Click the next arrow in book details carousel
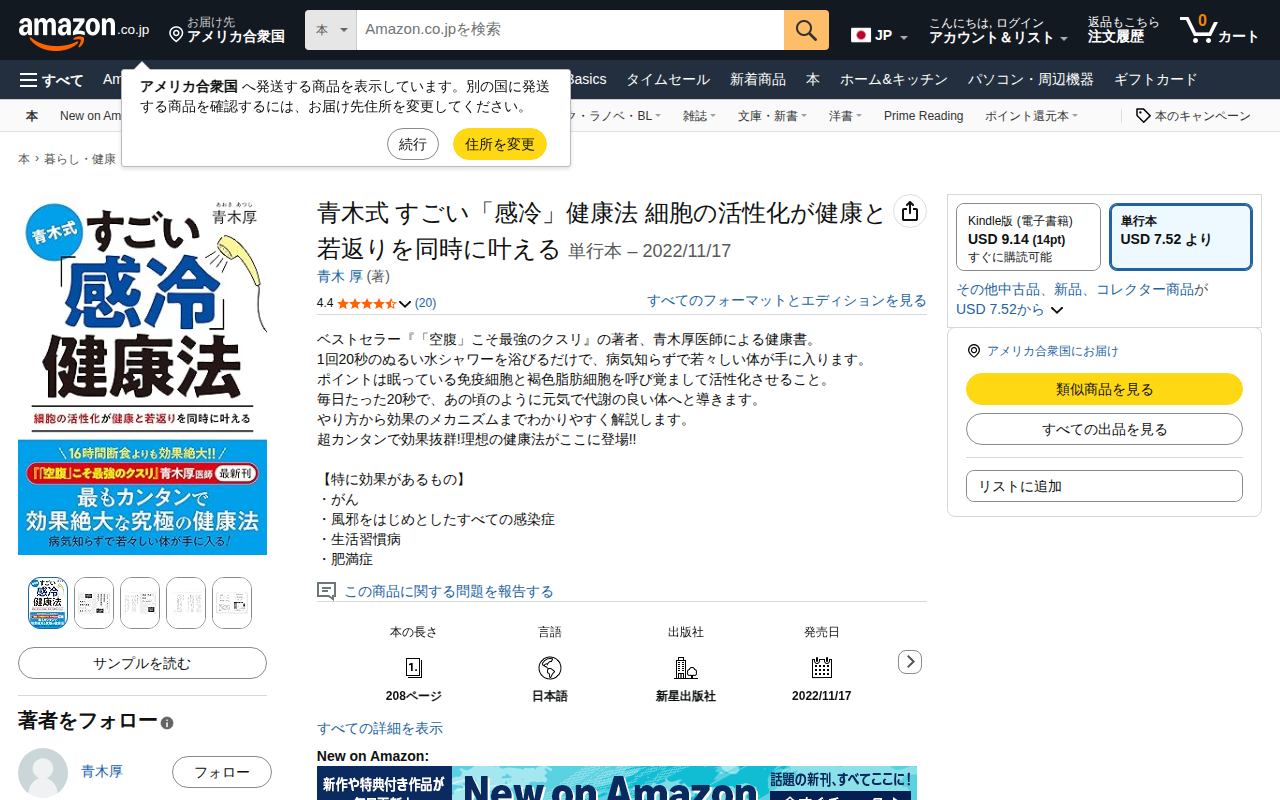The width and height of the screenshot is (1280, 800). pos(910,661)
